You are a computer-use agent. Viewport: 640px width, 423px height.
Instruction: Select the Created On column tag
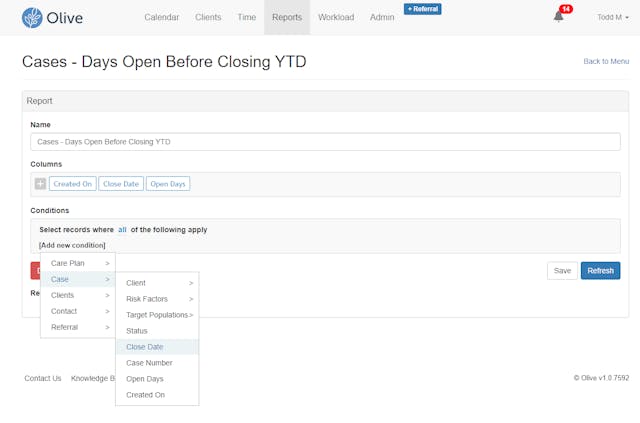click(73, 184)
